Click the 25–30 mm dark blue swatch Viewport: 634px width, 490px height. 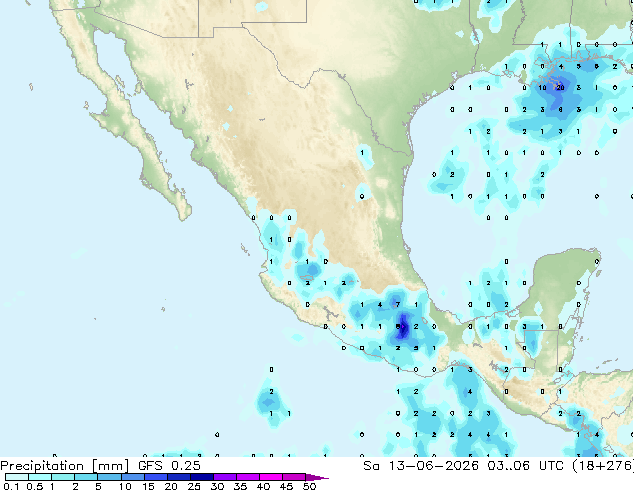(x=201, y=477)
